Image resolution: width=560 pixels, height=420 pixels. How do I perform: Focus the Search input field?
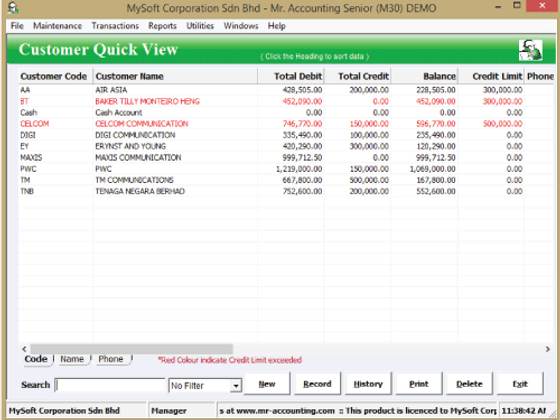pyautogui.click(x=110, y=385)
